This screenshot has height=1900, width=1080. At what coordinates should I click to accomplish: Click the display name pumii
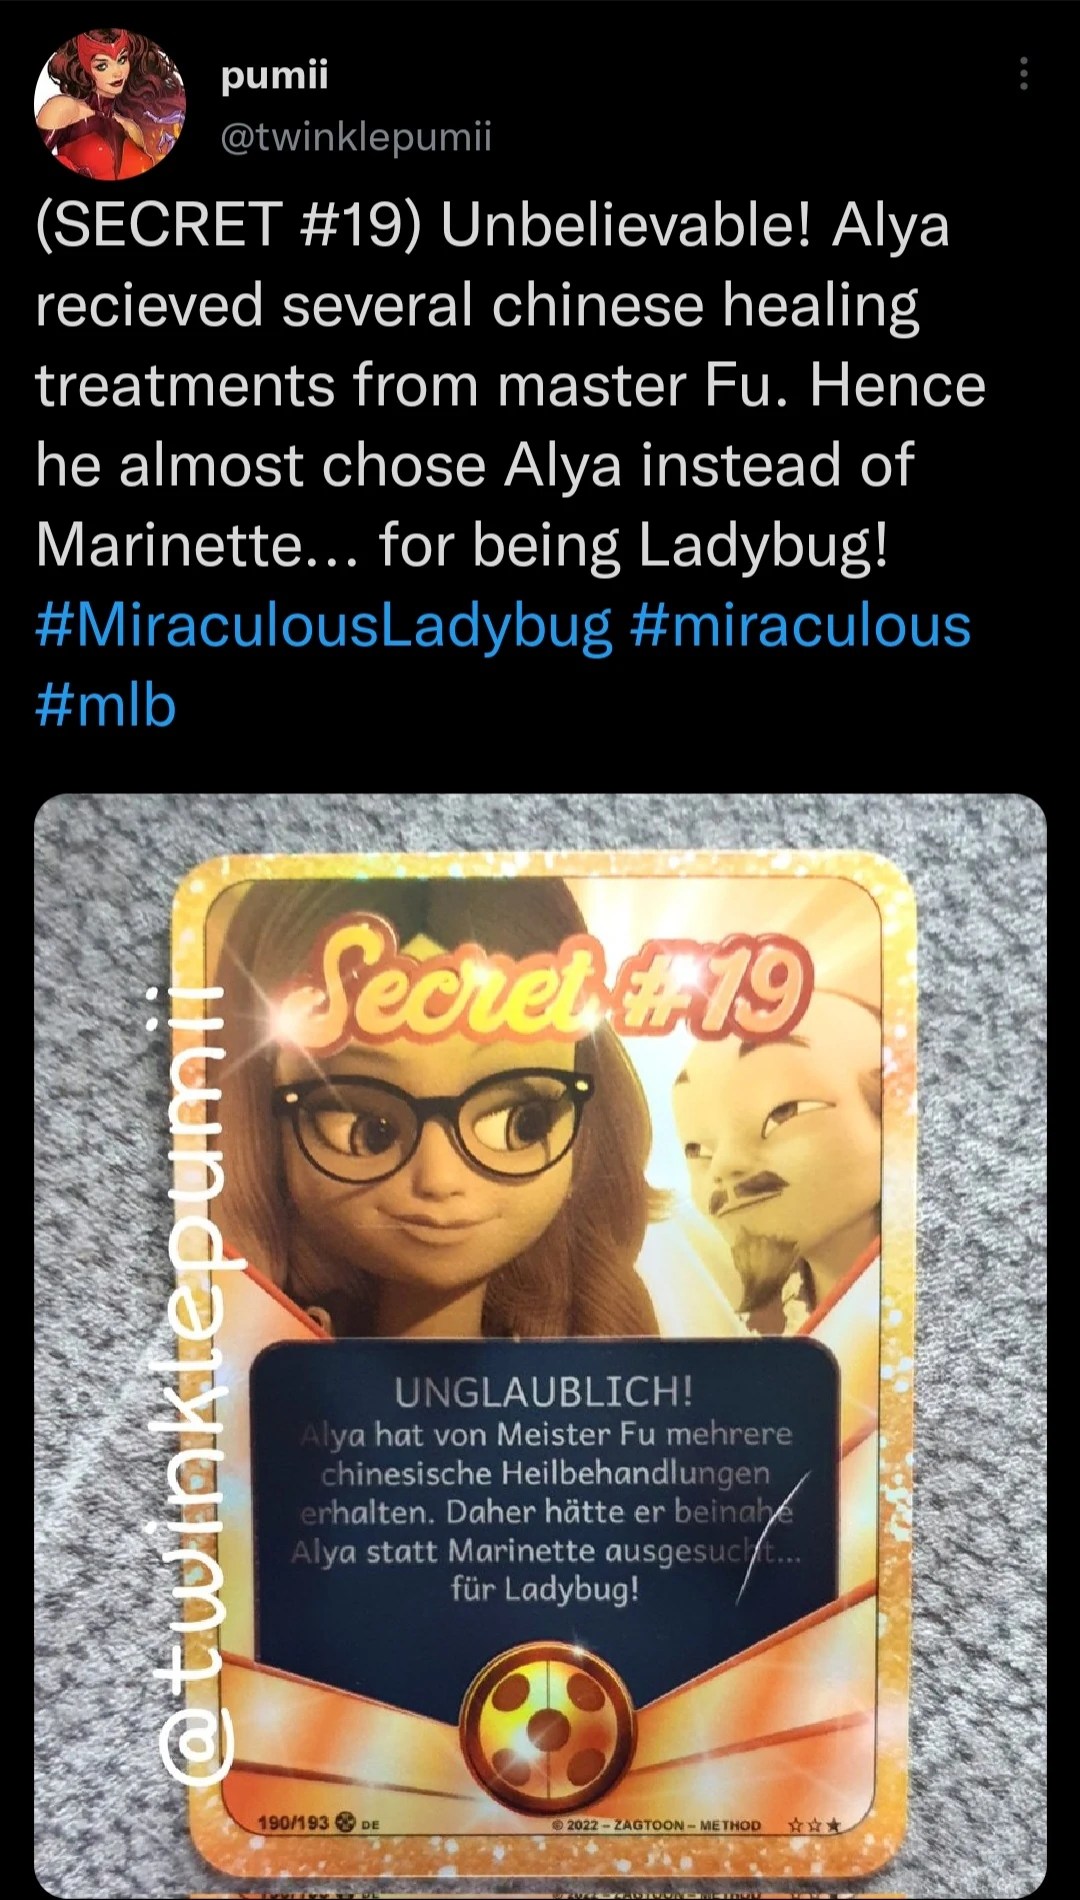click(x=274, y=75)
